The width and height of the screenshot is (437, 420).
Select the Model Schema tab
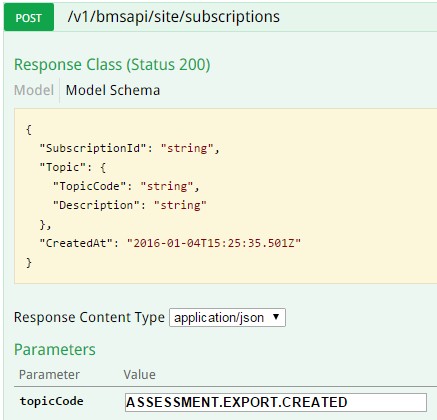coord(113,90)
